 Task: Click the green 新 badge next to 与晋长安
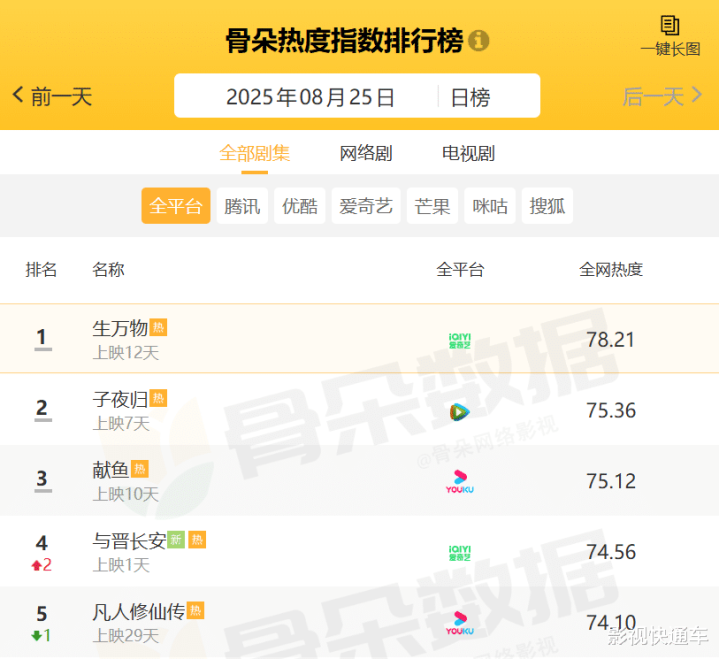click(176, 539)
